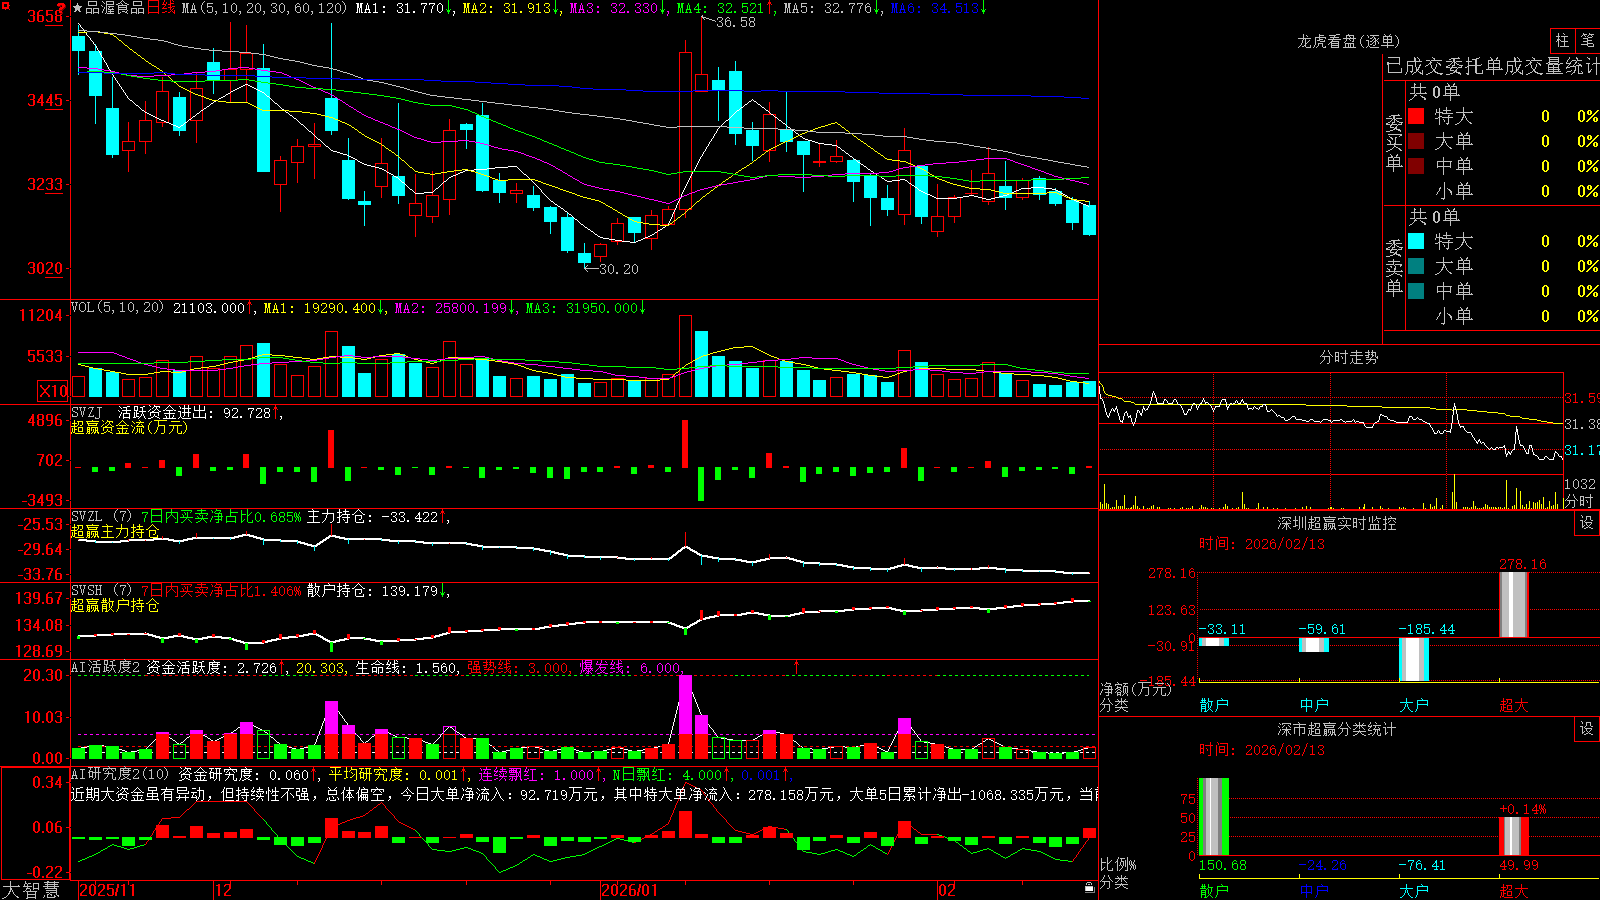Switch to the 柱 view tab
The height and width of the screenshot is (900, 1600).
coord(1562,40)
